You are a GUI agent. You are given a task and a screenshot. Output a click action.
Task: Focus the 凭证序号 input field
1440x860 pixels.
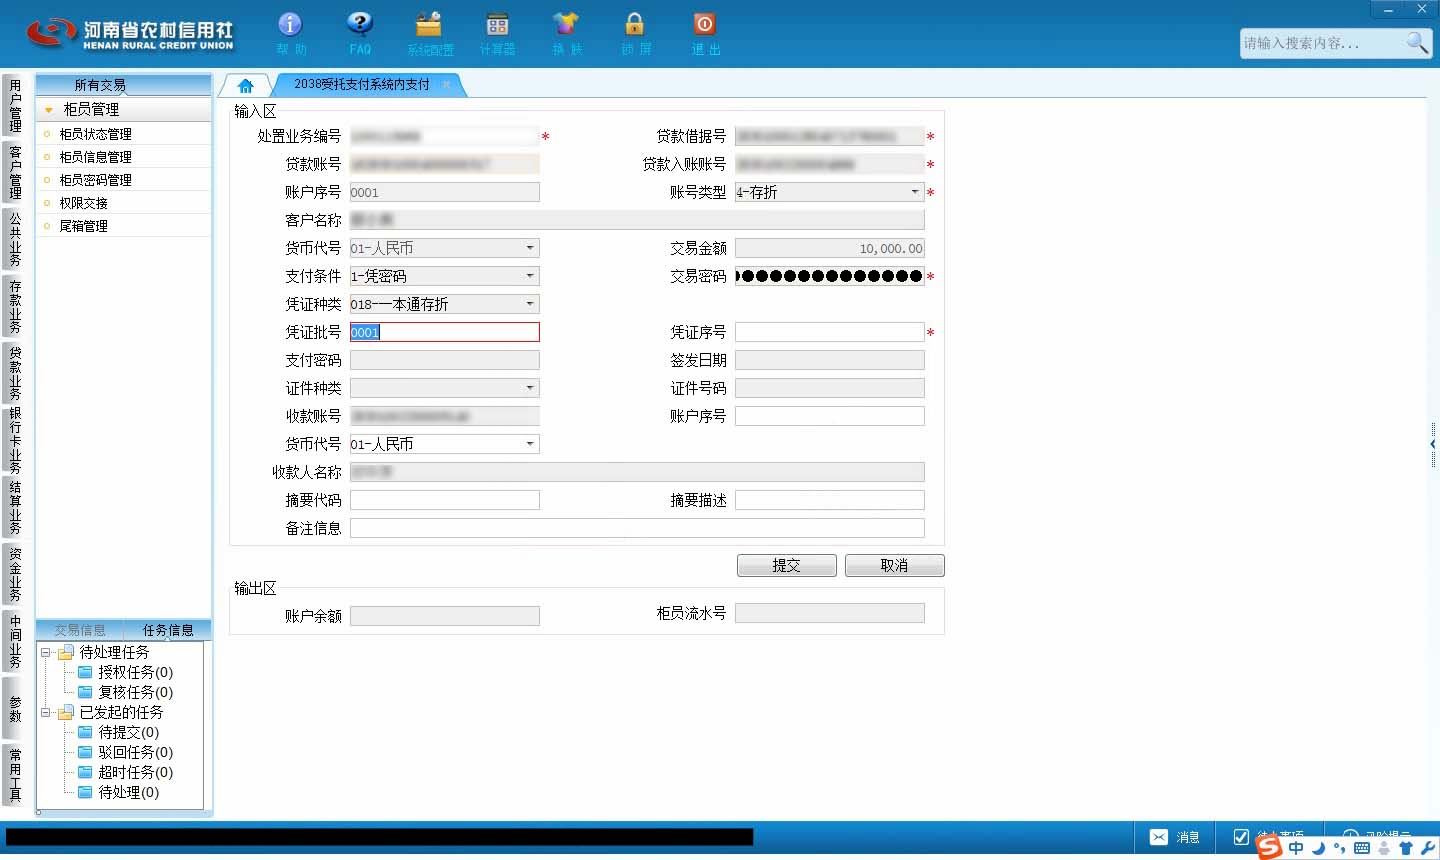pos(829,332)
